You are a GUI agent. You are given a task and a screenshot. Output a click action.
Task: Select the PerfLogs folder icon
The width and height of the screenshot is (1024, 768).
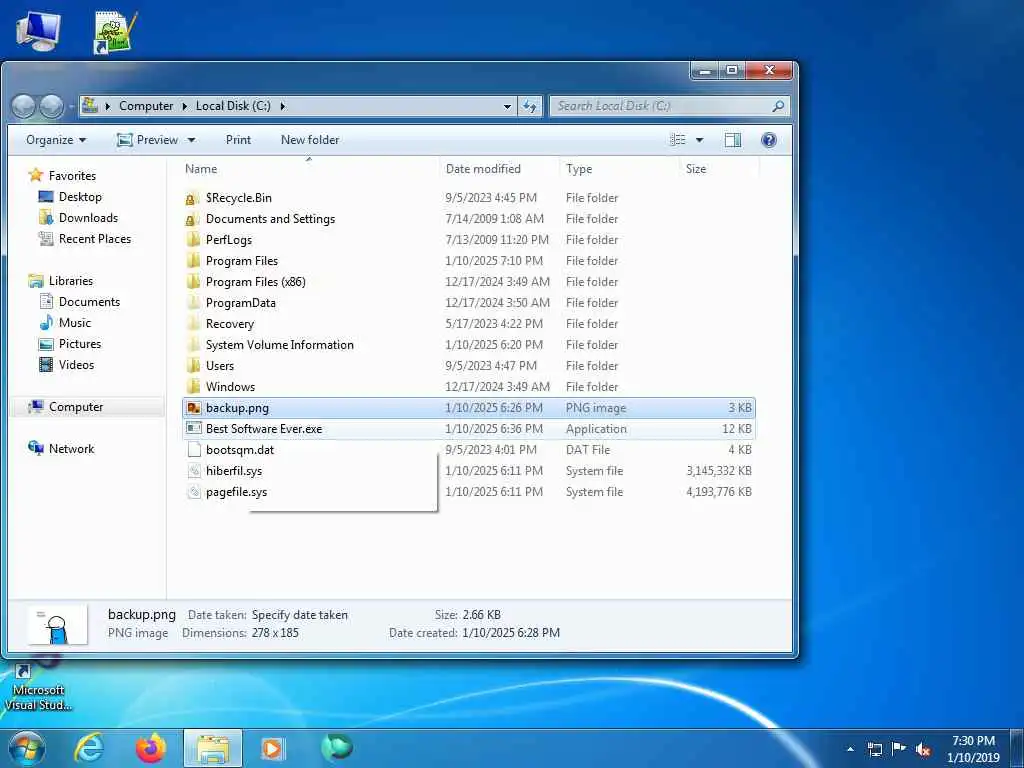[193, 240]
